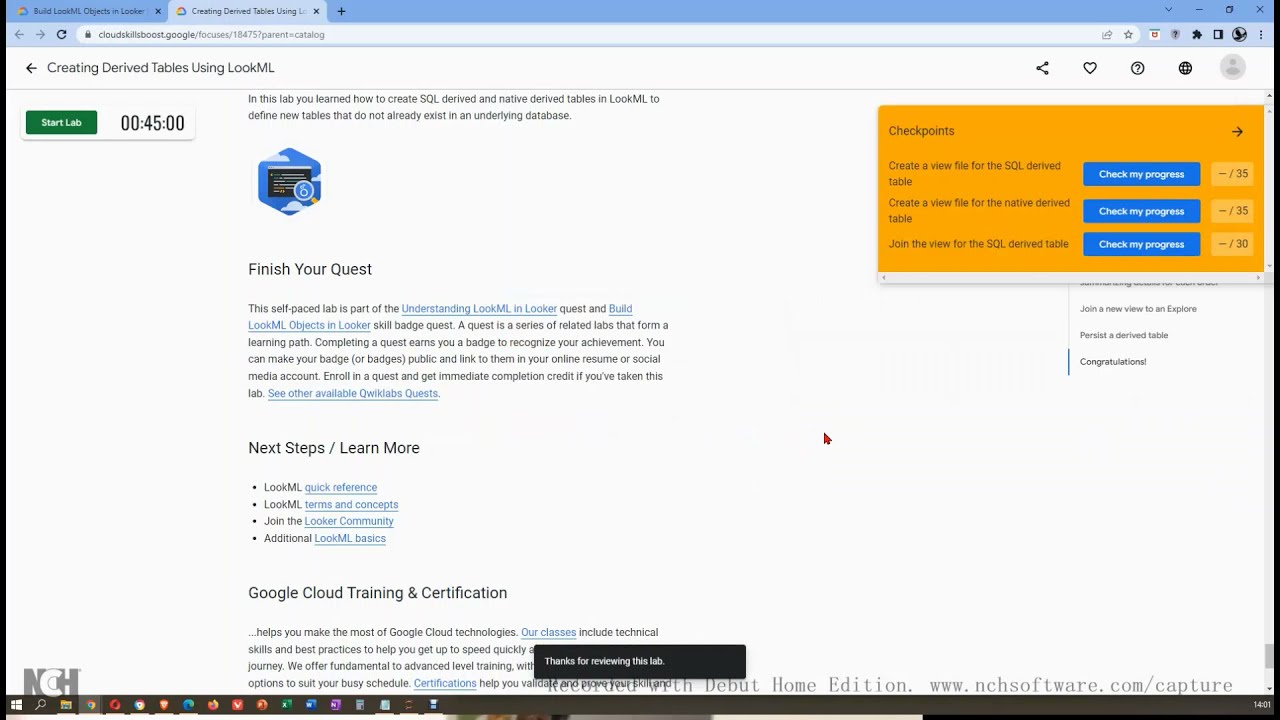Open the LookML basics link
The height and width of the screenshot is (720, 1280).
(x=350, y=538)
